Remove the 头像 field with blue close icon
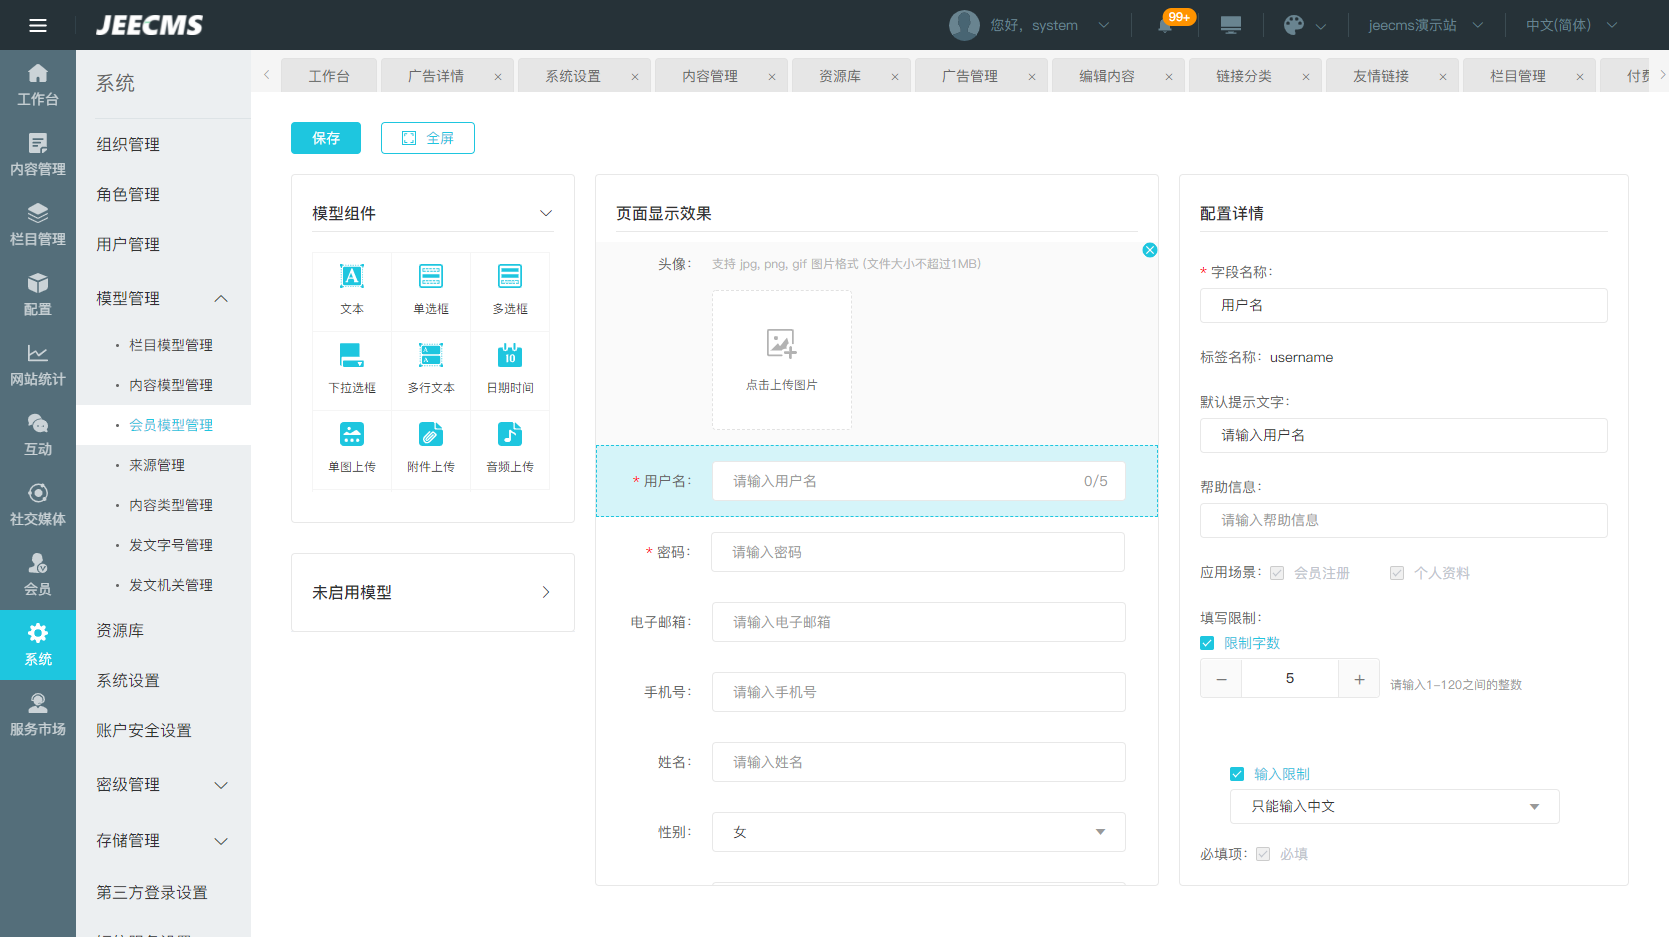 1150,250
